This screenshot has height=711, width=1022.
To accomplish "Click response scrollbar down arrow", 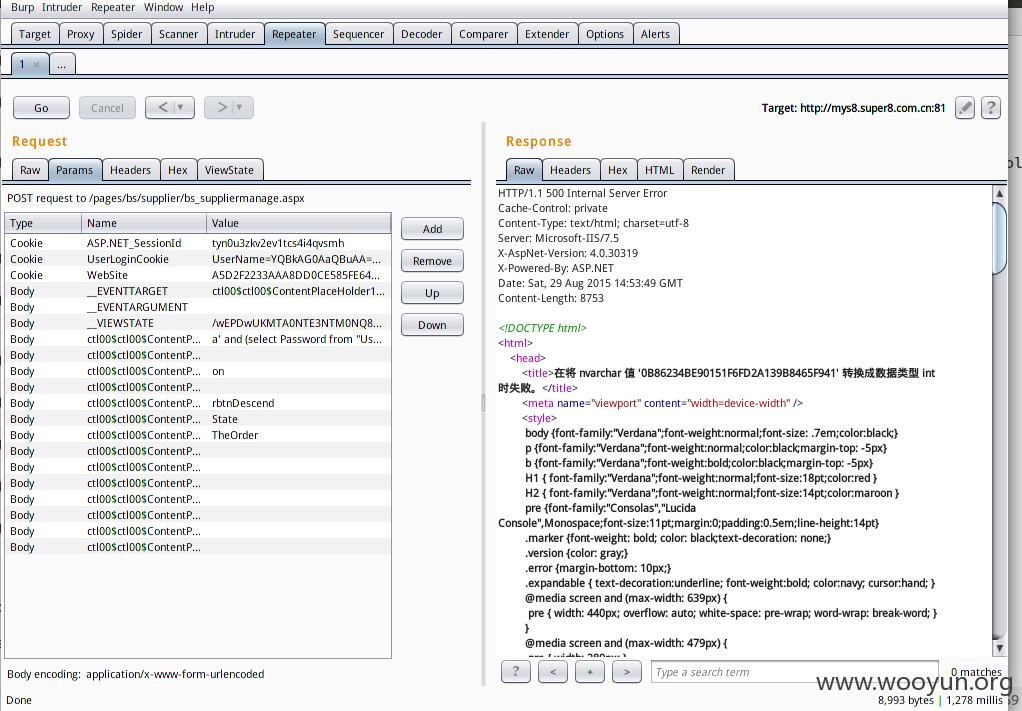I will pyautogui.click(x=999, y=648).
